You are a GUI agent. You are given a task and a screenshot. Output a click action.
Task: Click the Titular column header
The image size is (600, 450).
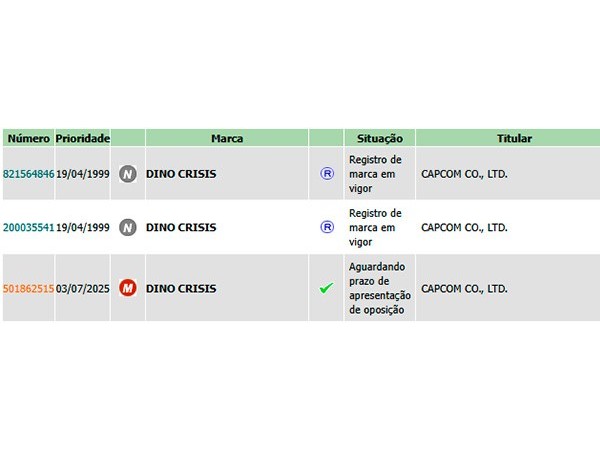click(514, 138)
